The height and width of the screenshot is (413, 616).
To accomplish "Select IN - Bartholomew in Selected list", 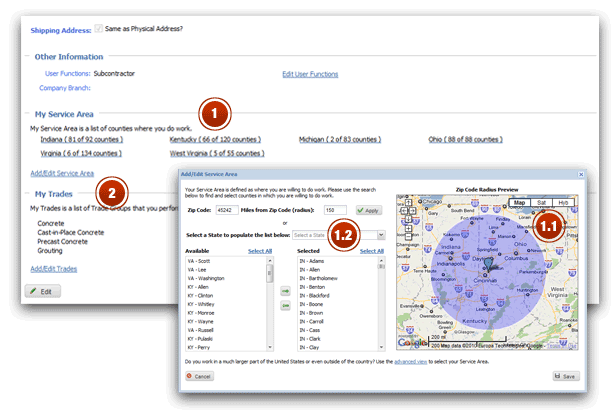I will tap(338, 279).
